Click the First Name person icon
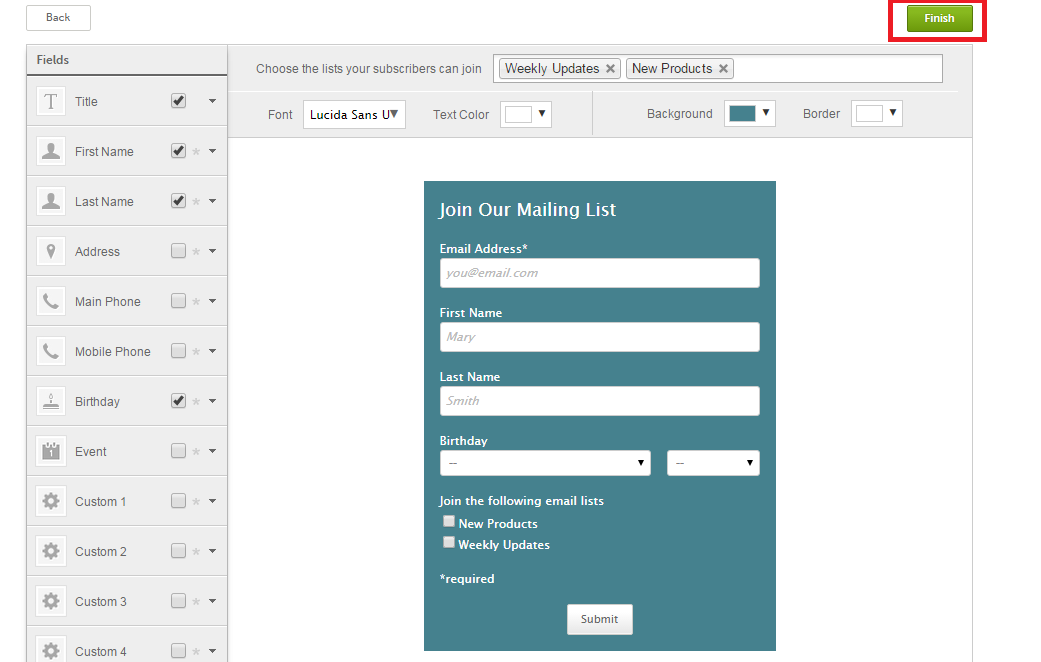Screen dimensions: 1041x662 click(x=51, y=151)
